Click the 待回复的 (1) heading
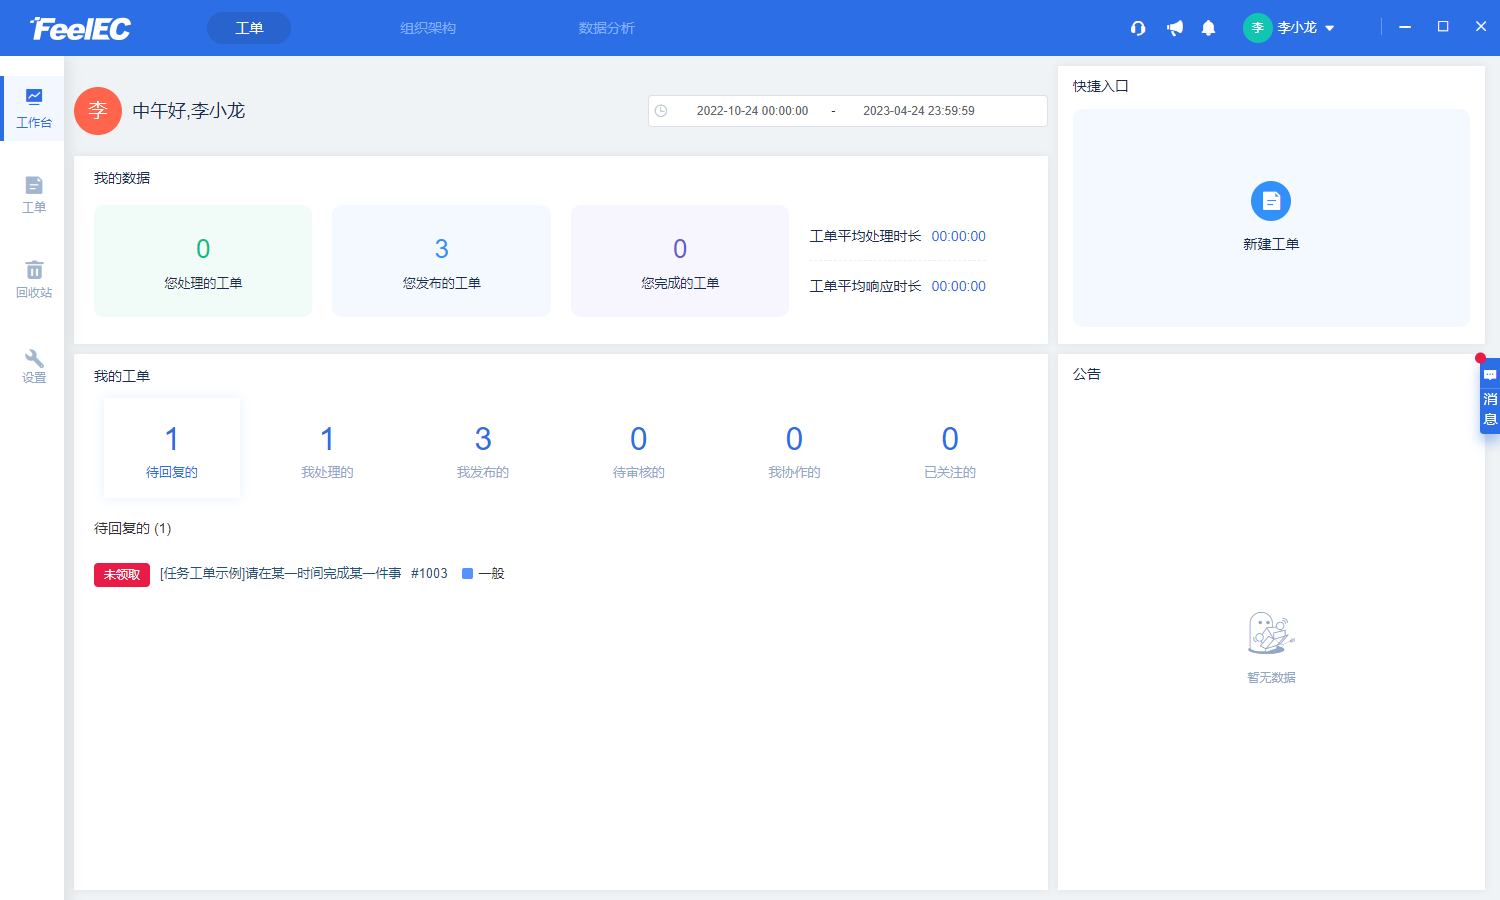 [133, 528]
